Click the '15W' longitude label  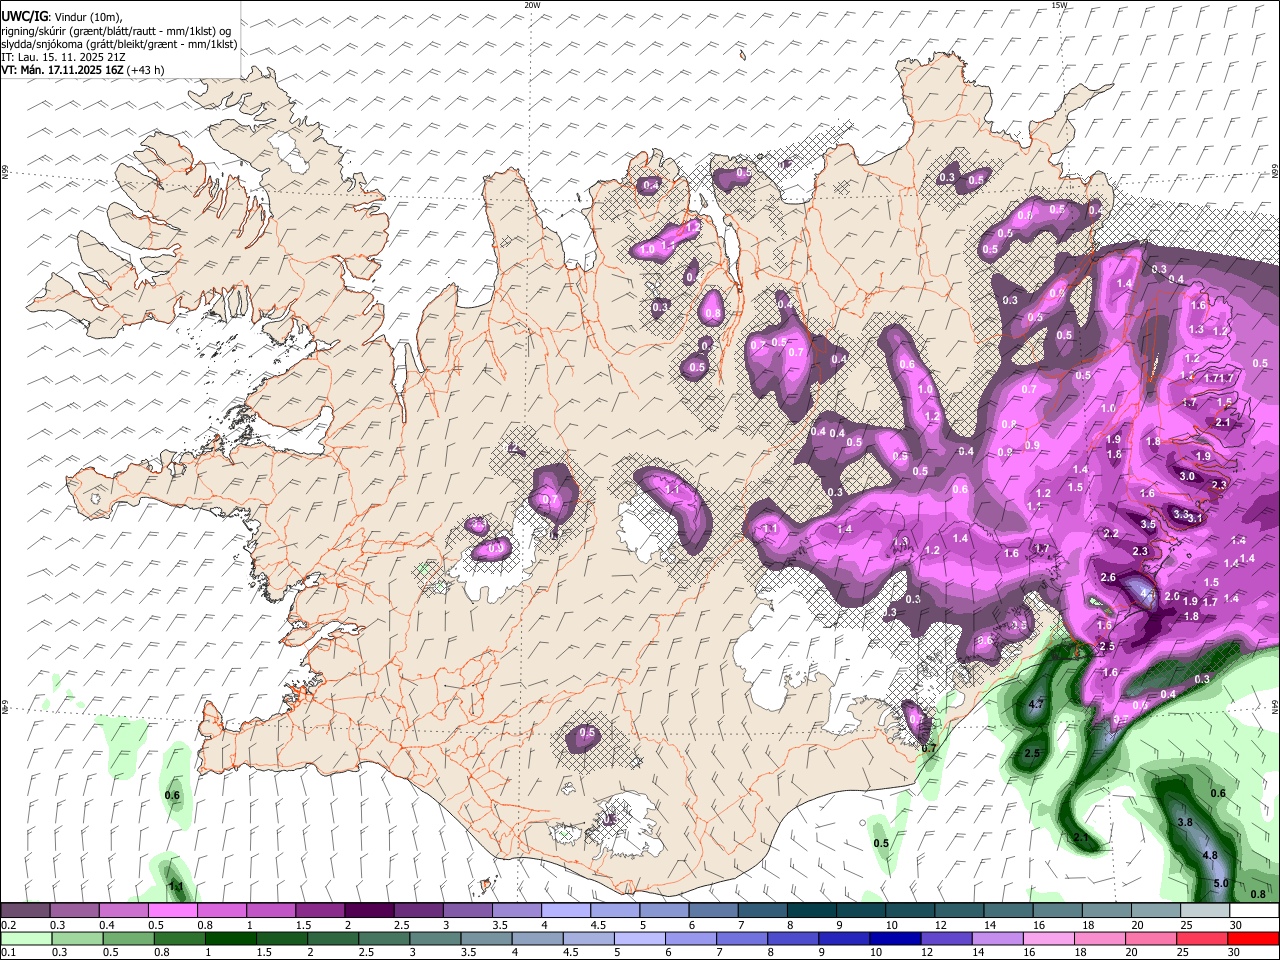point(1059,5)
